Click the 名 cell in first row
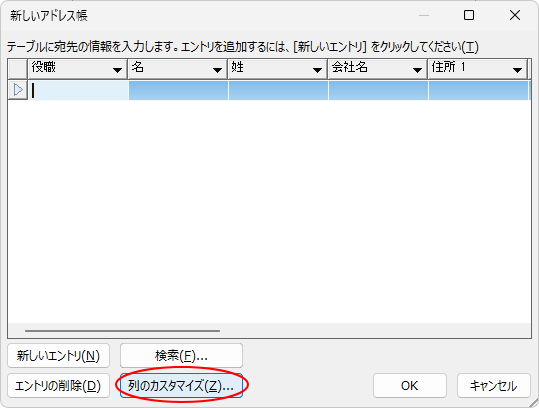The image size is (539, 408). click(178, 90)
